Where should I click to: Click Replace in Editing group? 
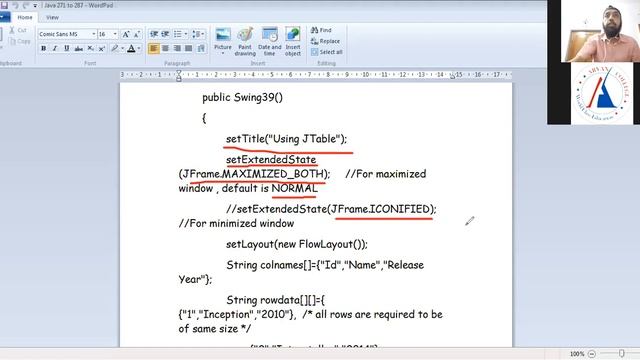click(x=325, y=41)
